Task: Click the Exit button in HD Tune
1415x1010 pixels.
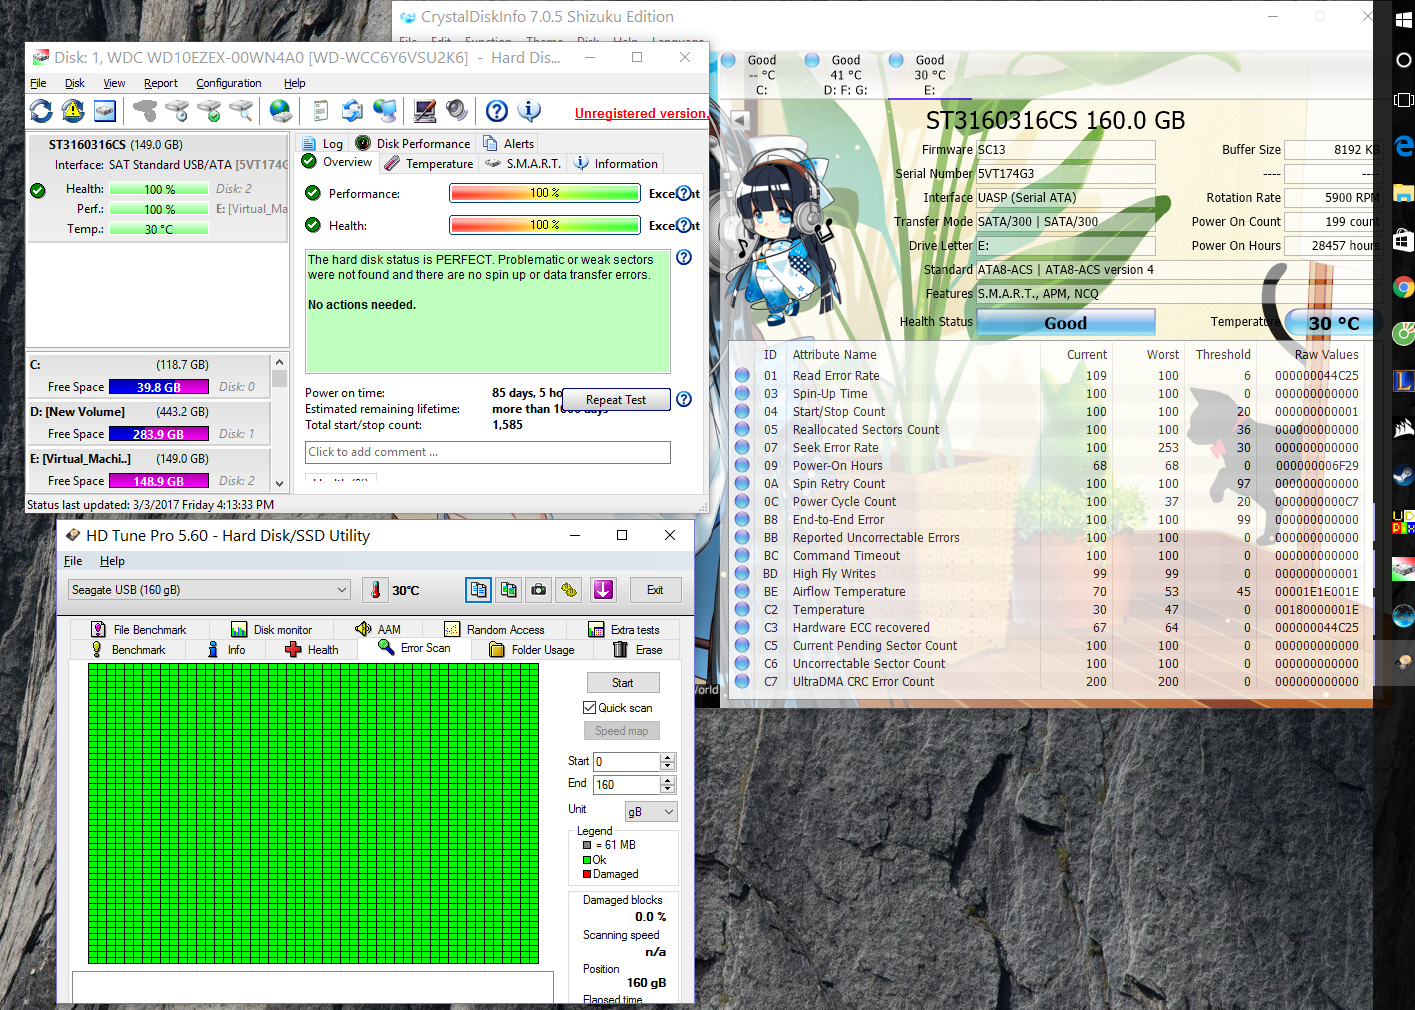Action: tap(655, 590)
